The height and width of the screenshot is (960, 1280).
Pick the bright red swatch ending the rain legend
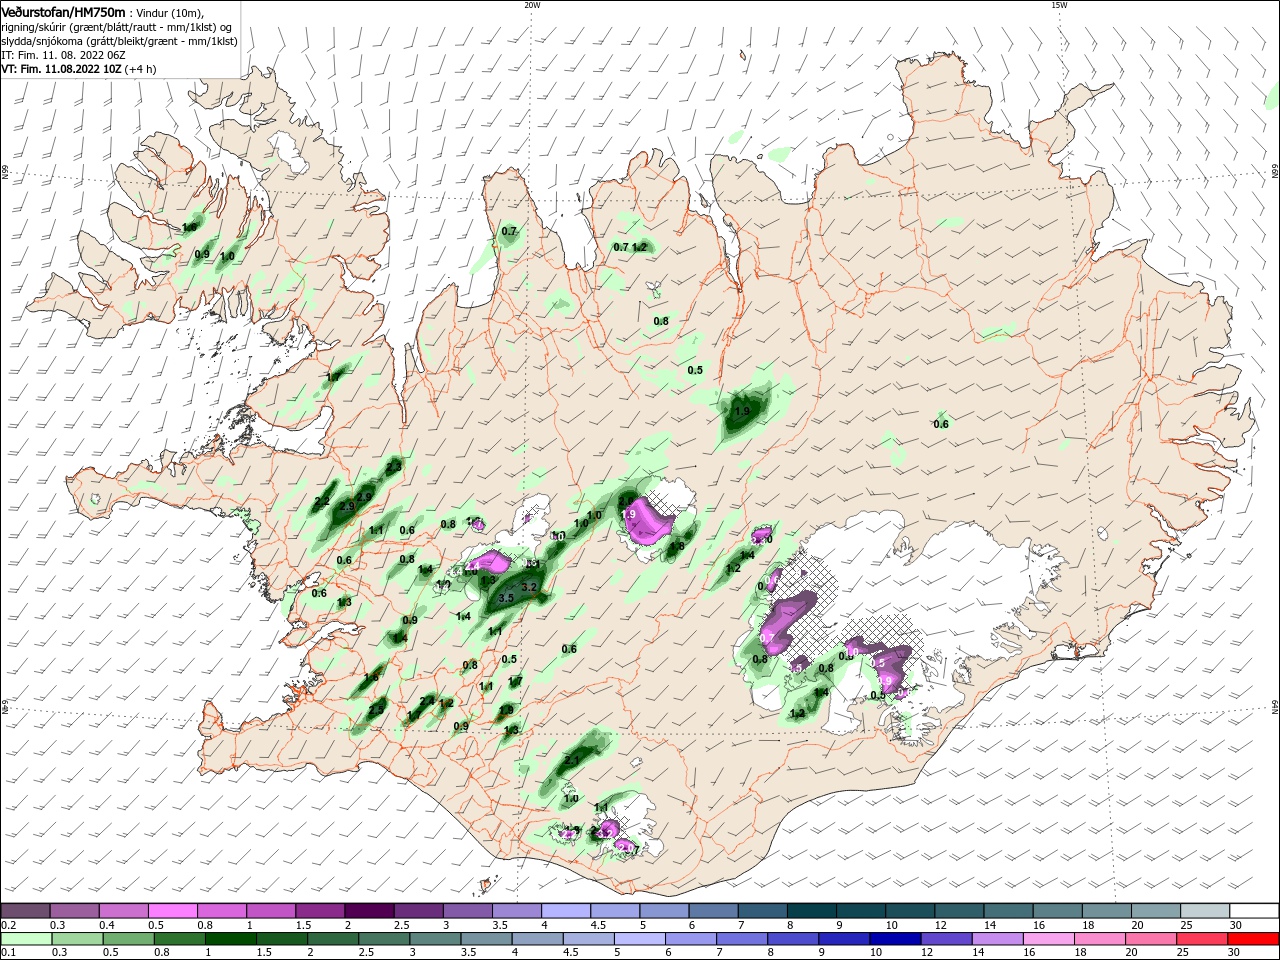(x=1254, y=939)
